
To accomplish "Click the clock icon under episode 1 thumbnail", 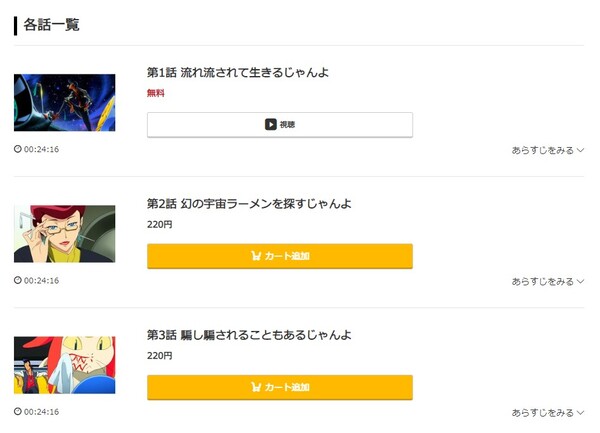I will click(x=18, y=149).
